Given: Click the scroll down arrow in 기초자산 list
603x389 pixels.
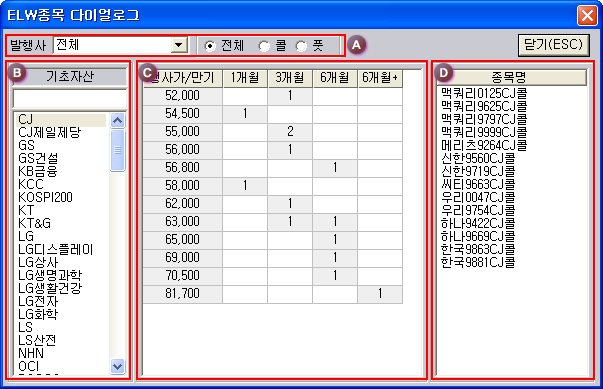Looking at the screenshot, I should (117, 366).
